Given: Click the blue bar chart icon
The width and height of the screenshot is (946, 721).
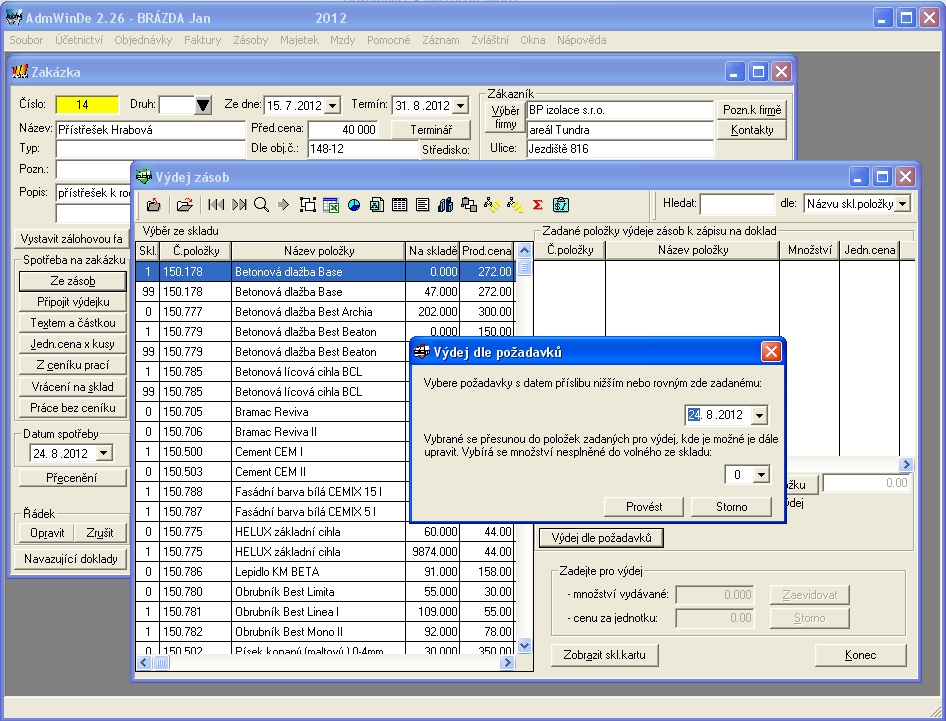Looking at the screenshot, I should [446, 205].
